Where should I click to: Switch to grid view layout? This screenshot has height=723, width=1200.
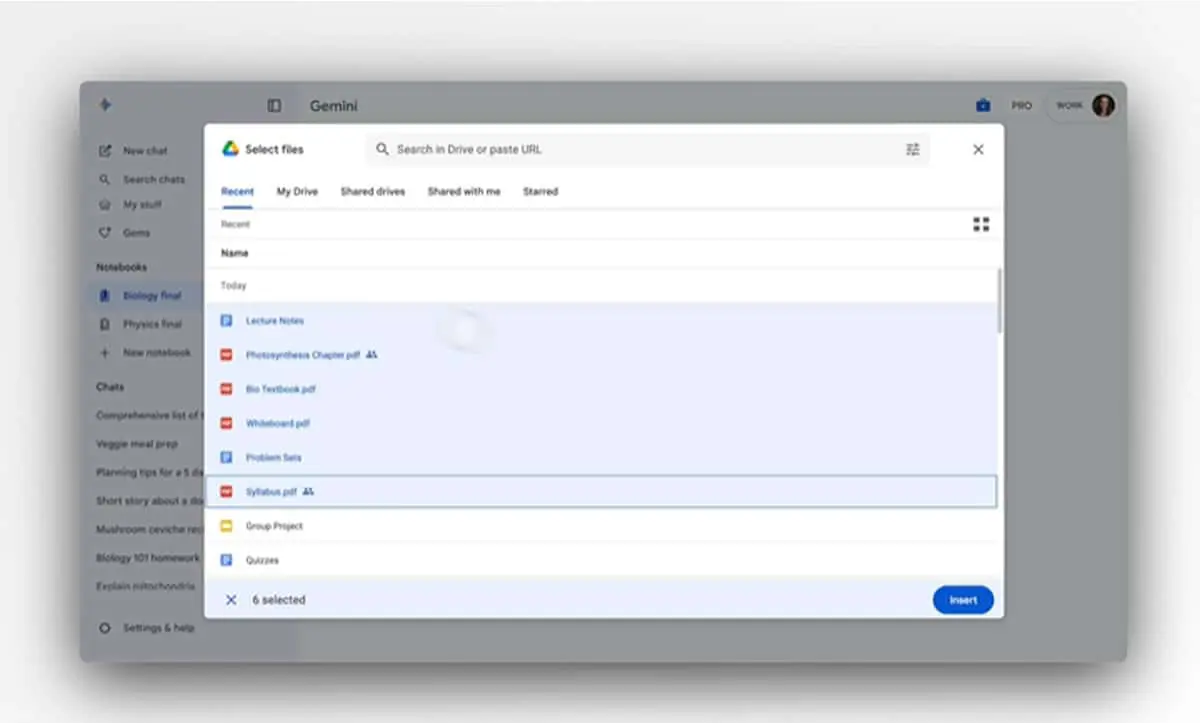[x=981, y=224]
